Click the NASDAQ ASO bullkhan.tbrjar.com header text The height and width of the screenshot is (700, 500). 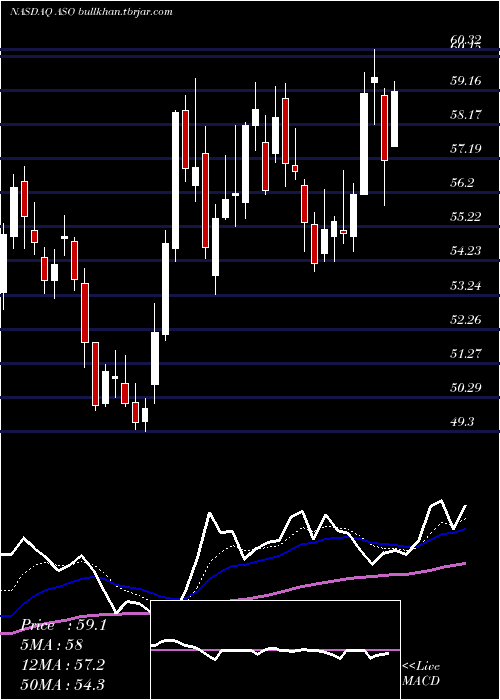(91, 12)
